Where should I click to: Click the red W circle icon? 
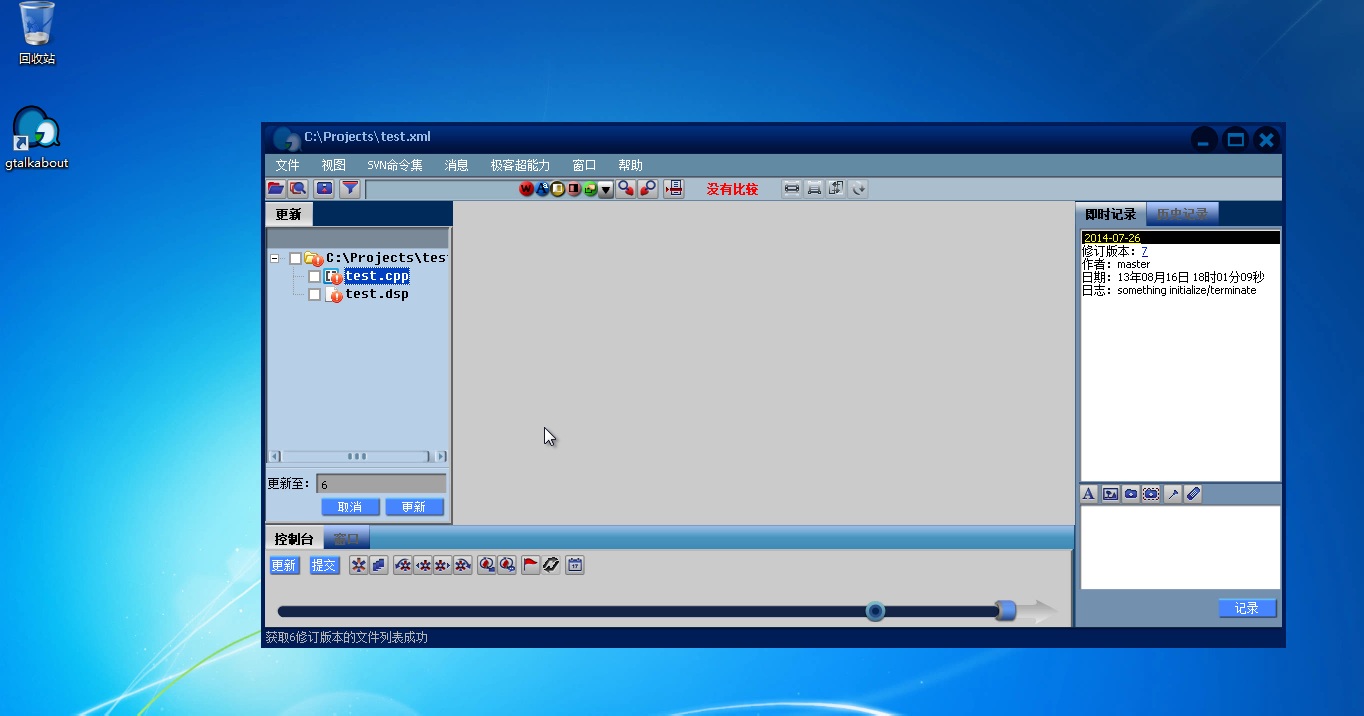[527, 189]
